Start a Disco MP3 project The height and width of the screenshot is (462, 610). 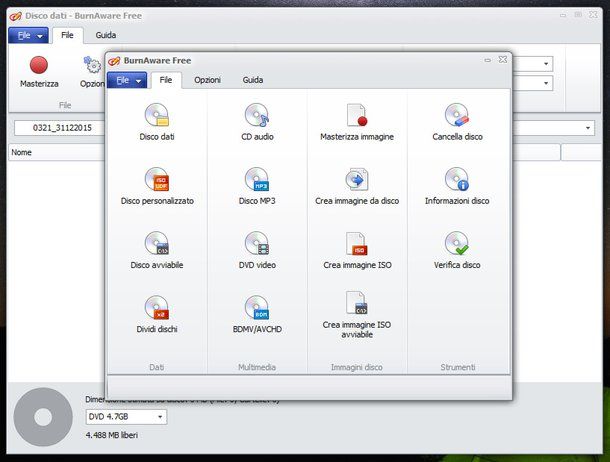pos(257,186)
